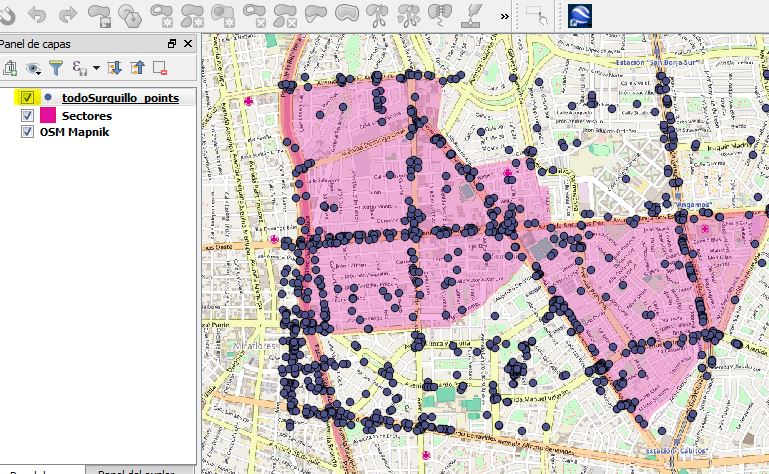The image size is (769, 474).
Task: Click the Undo arrow
Action: 37,15
